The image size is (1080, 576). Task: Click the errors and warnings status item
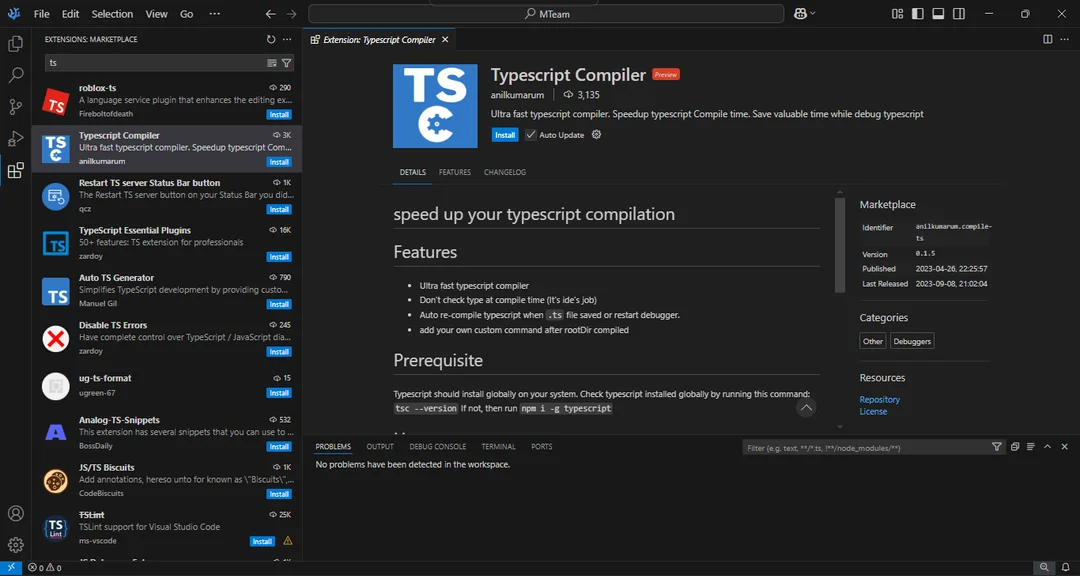(x=45, y=568)
